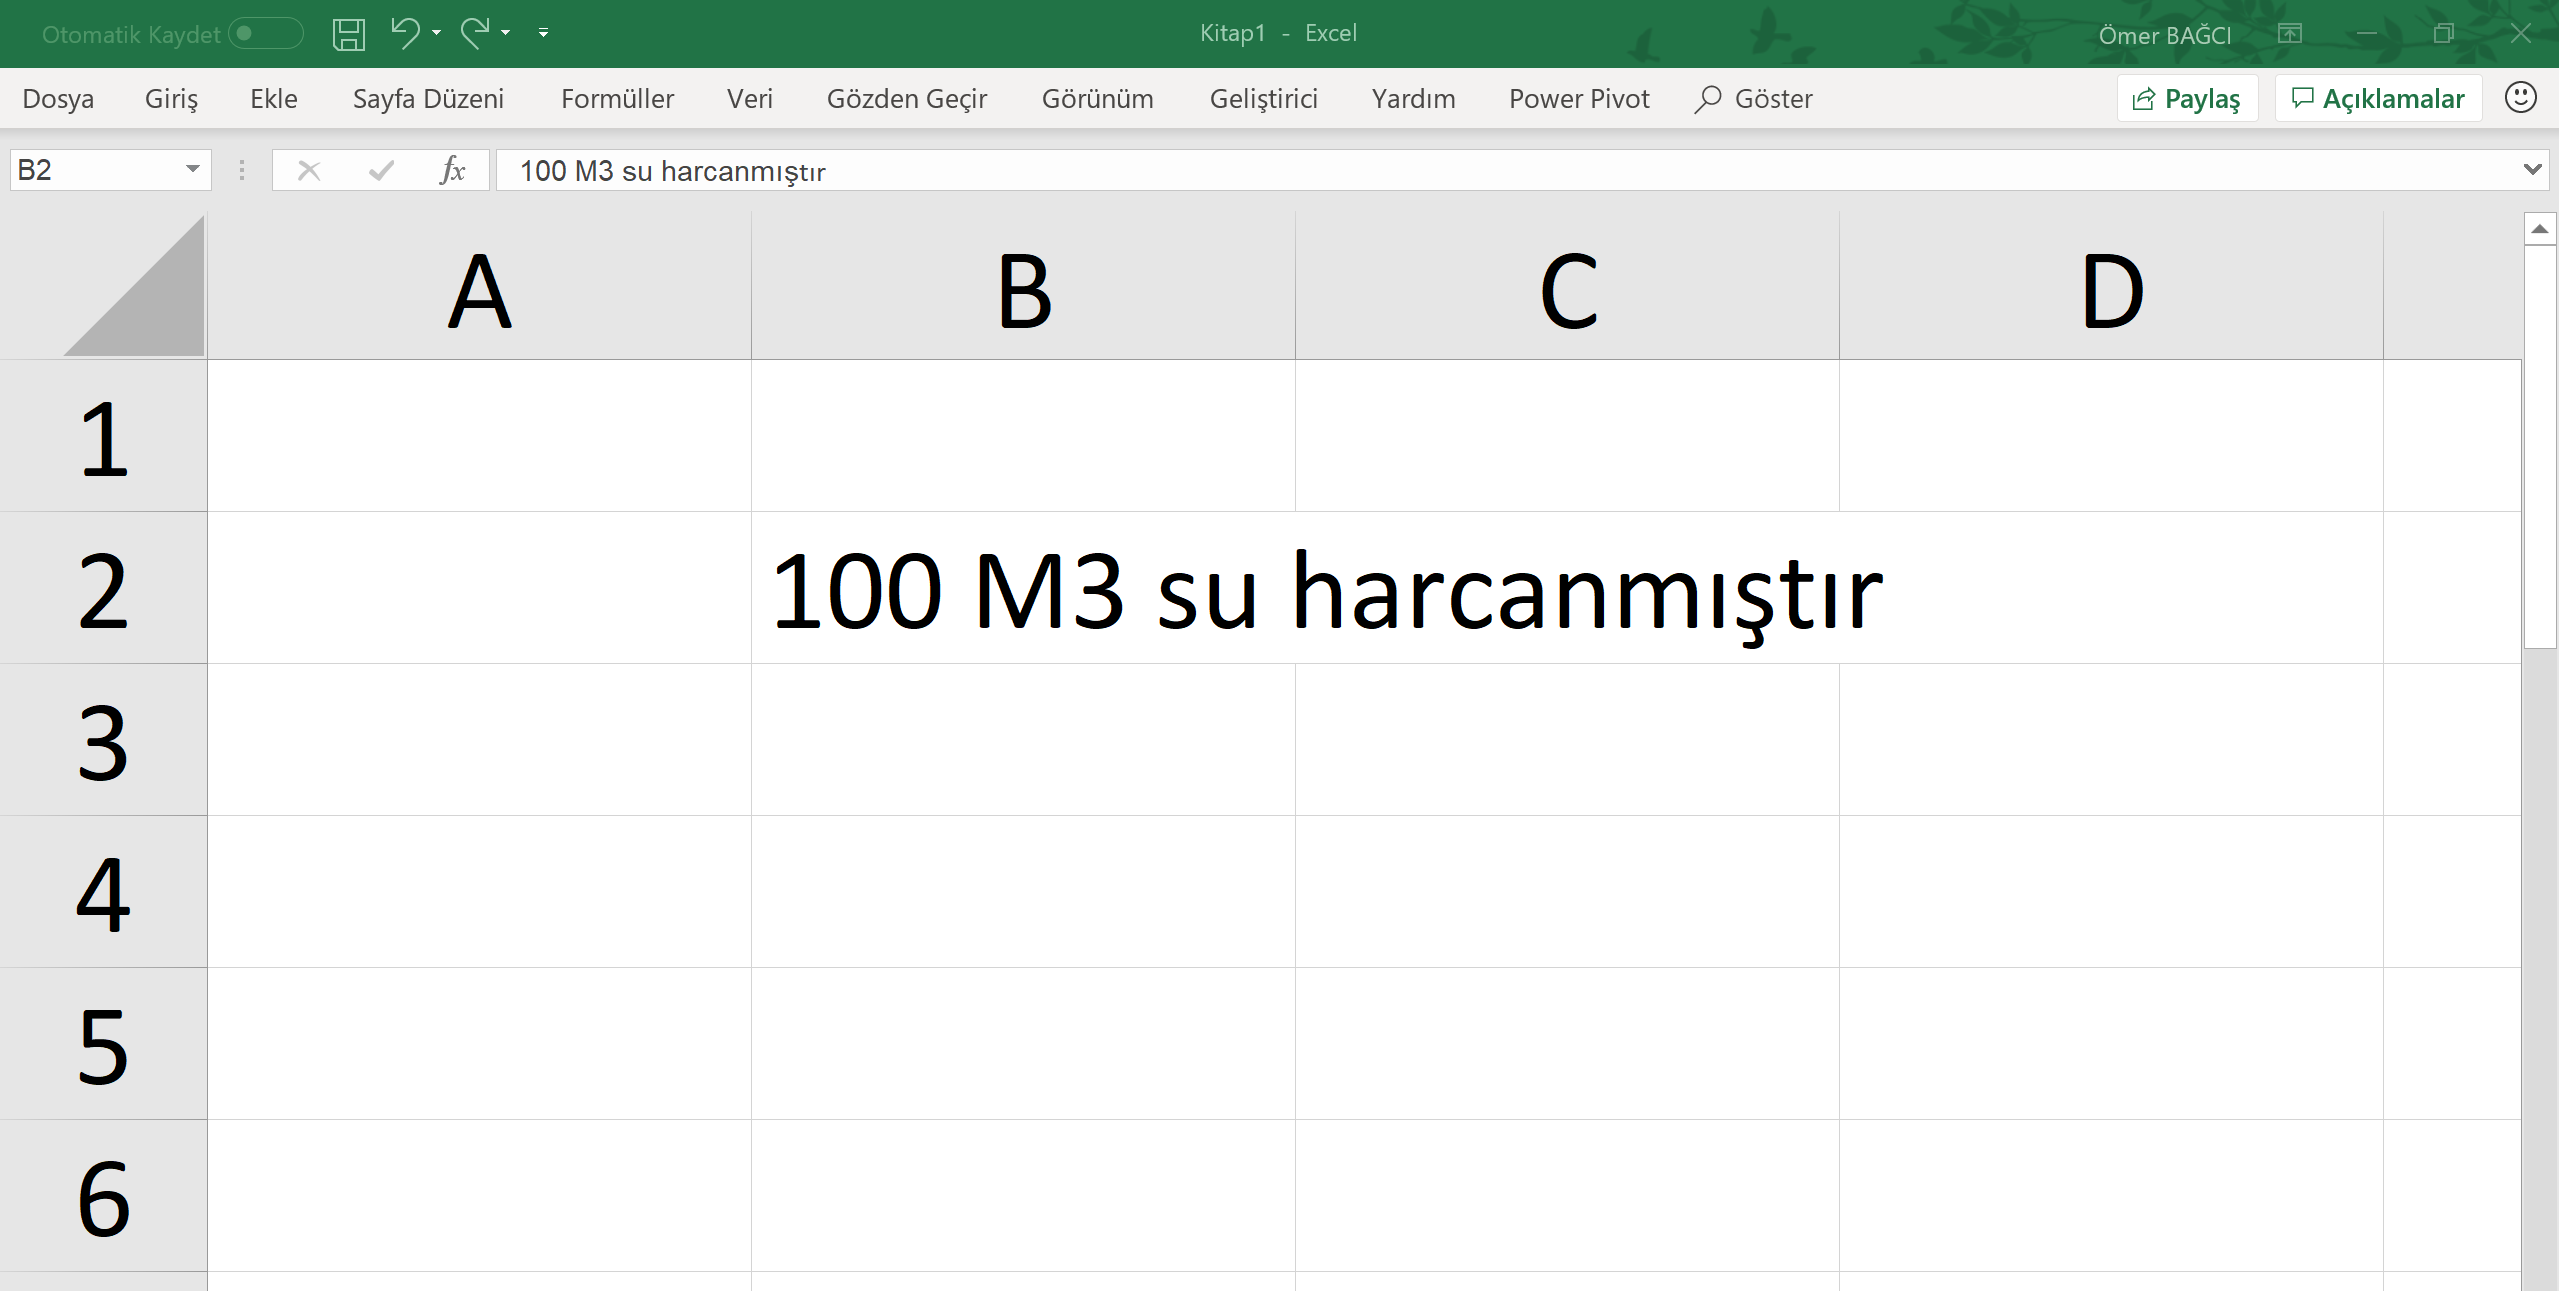2559x1291 pixels.
Task: Switch to the Formüller ribbon tab
Action: pos(616,98)
